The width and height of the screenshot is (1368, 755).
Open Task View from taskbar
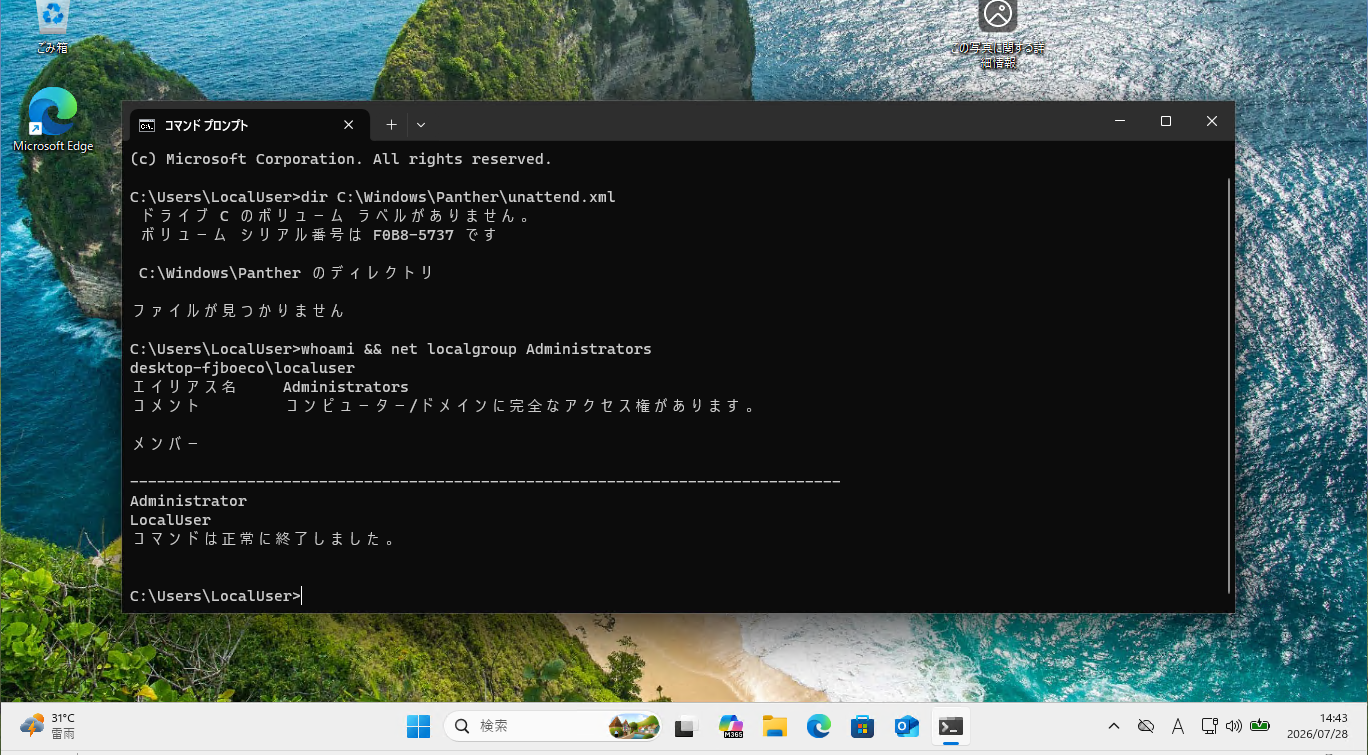[x=685, y=727]
